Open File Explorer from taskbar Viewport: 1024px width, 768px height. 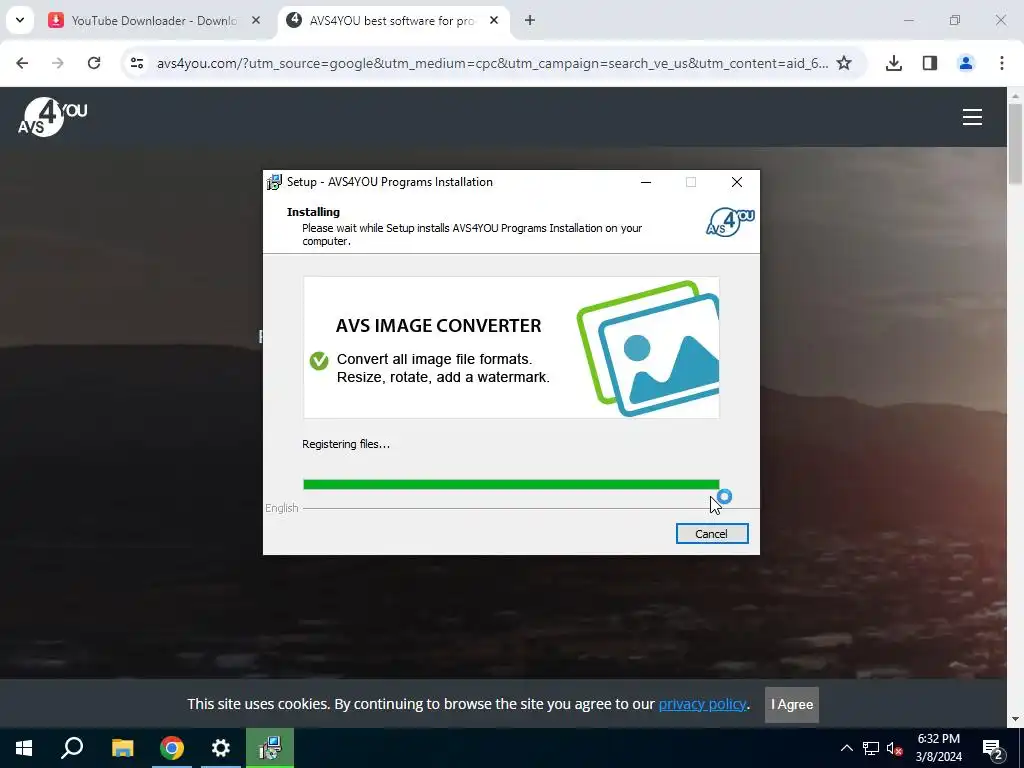coord(122,748)
